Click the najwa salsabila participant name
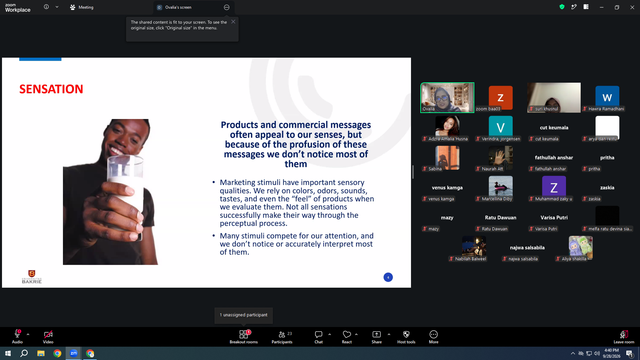Image resolution: width=640 pixels, height=360 pixels. tap(527, 248)
